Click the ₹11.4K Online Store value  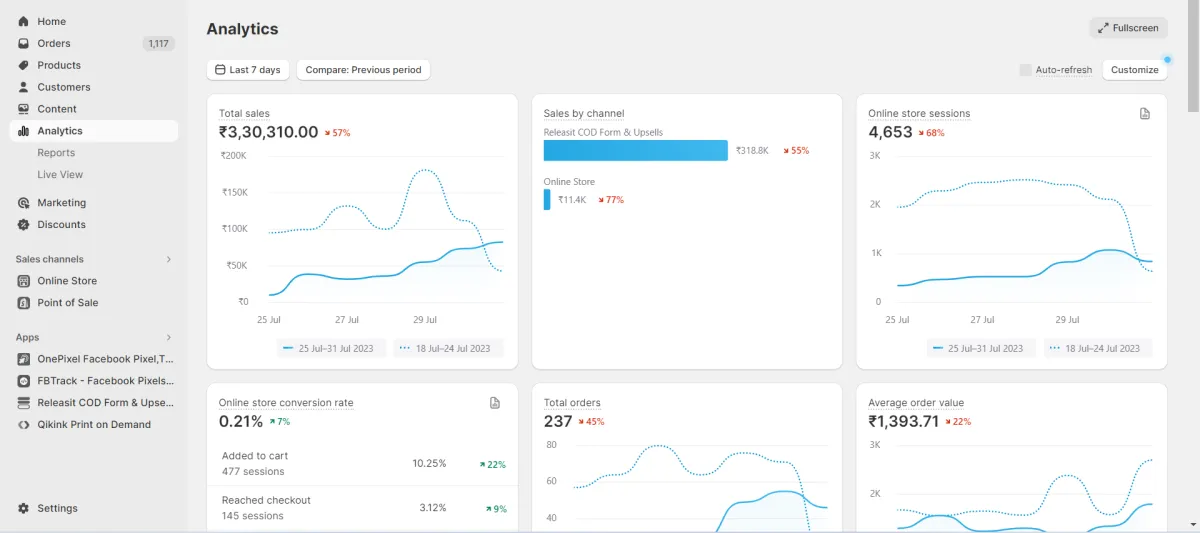click(572, 200)
